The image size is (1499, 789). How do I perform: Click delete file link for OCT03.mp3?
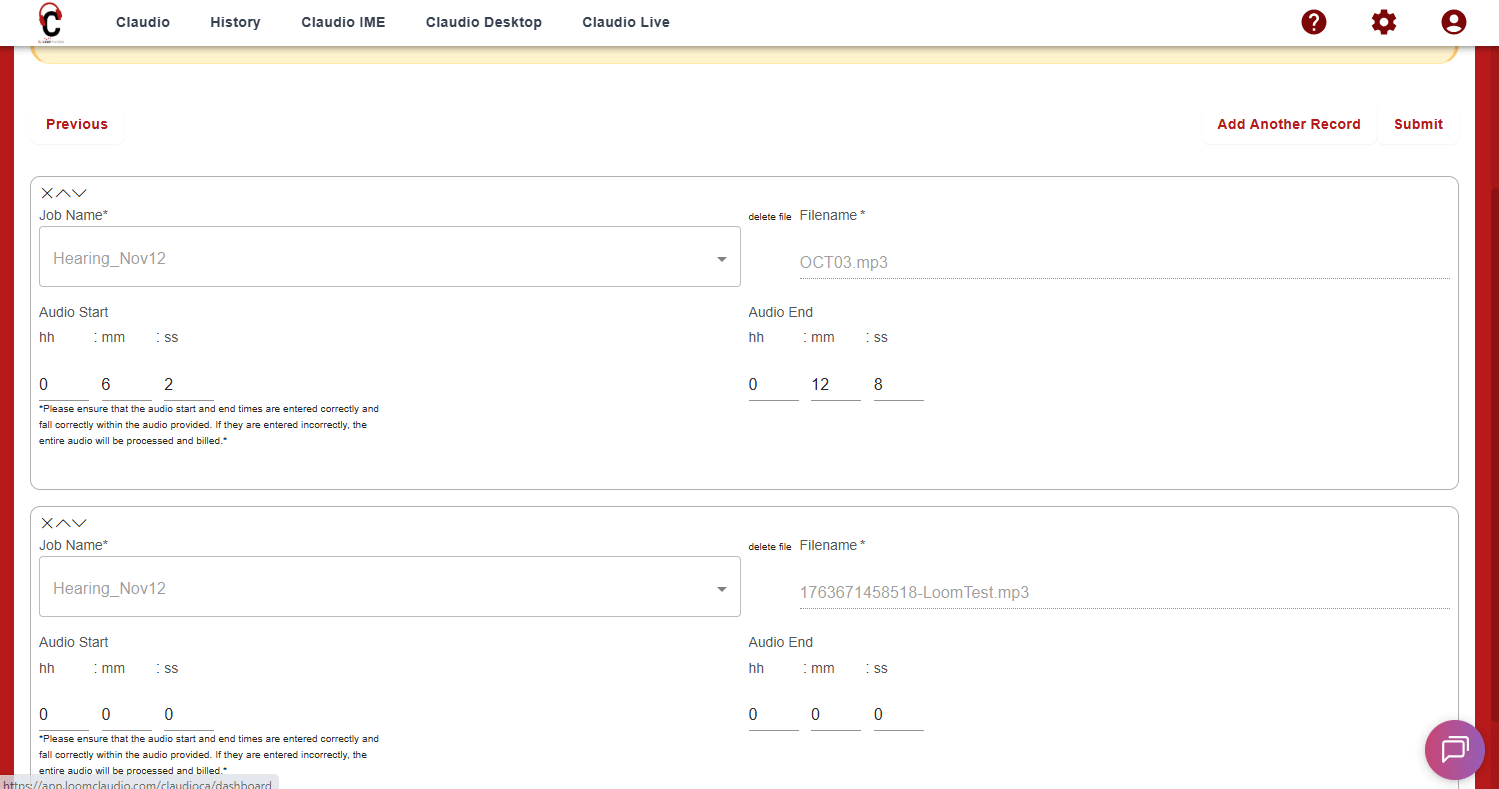click(x=769, y=217)
